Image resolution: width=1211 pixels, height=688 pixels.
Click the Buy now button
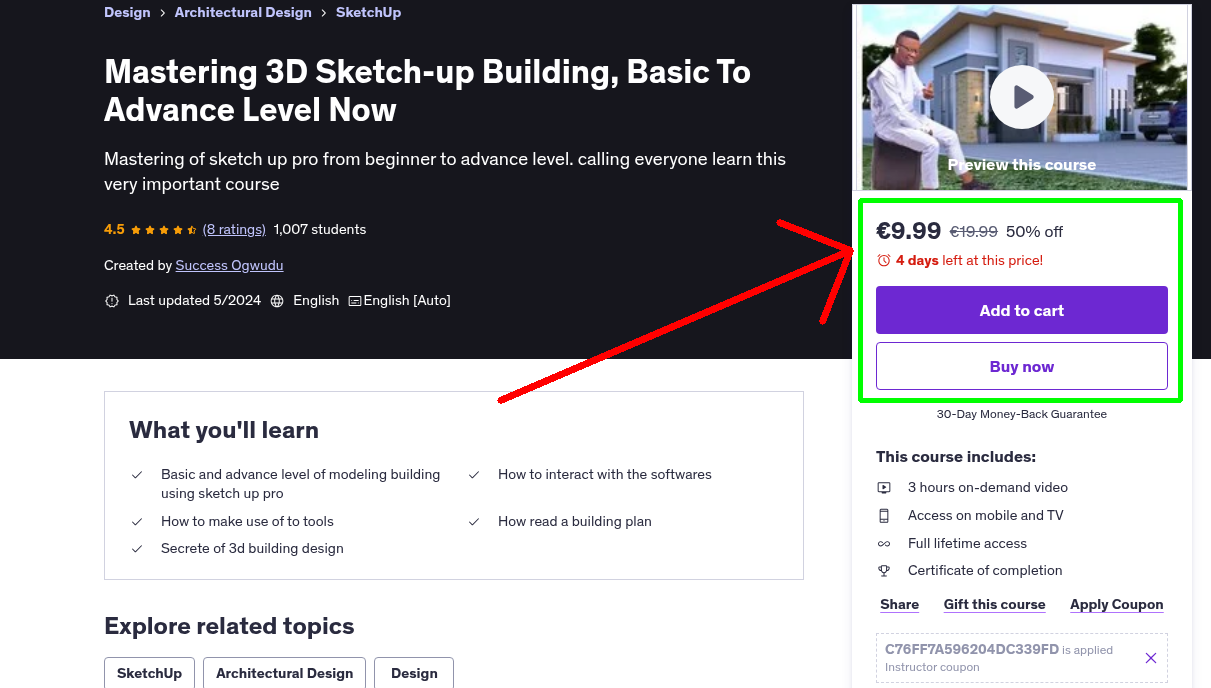pos(1021,366)
